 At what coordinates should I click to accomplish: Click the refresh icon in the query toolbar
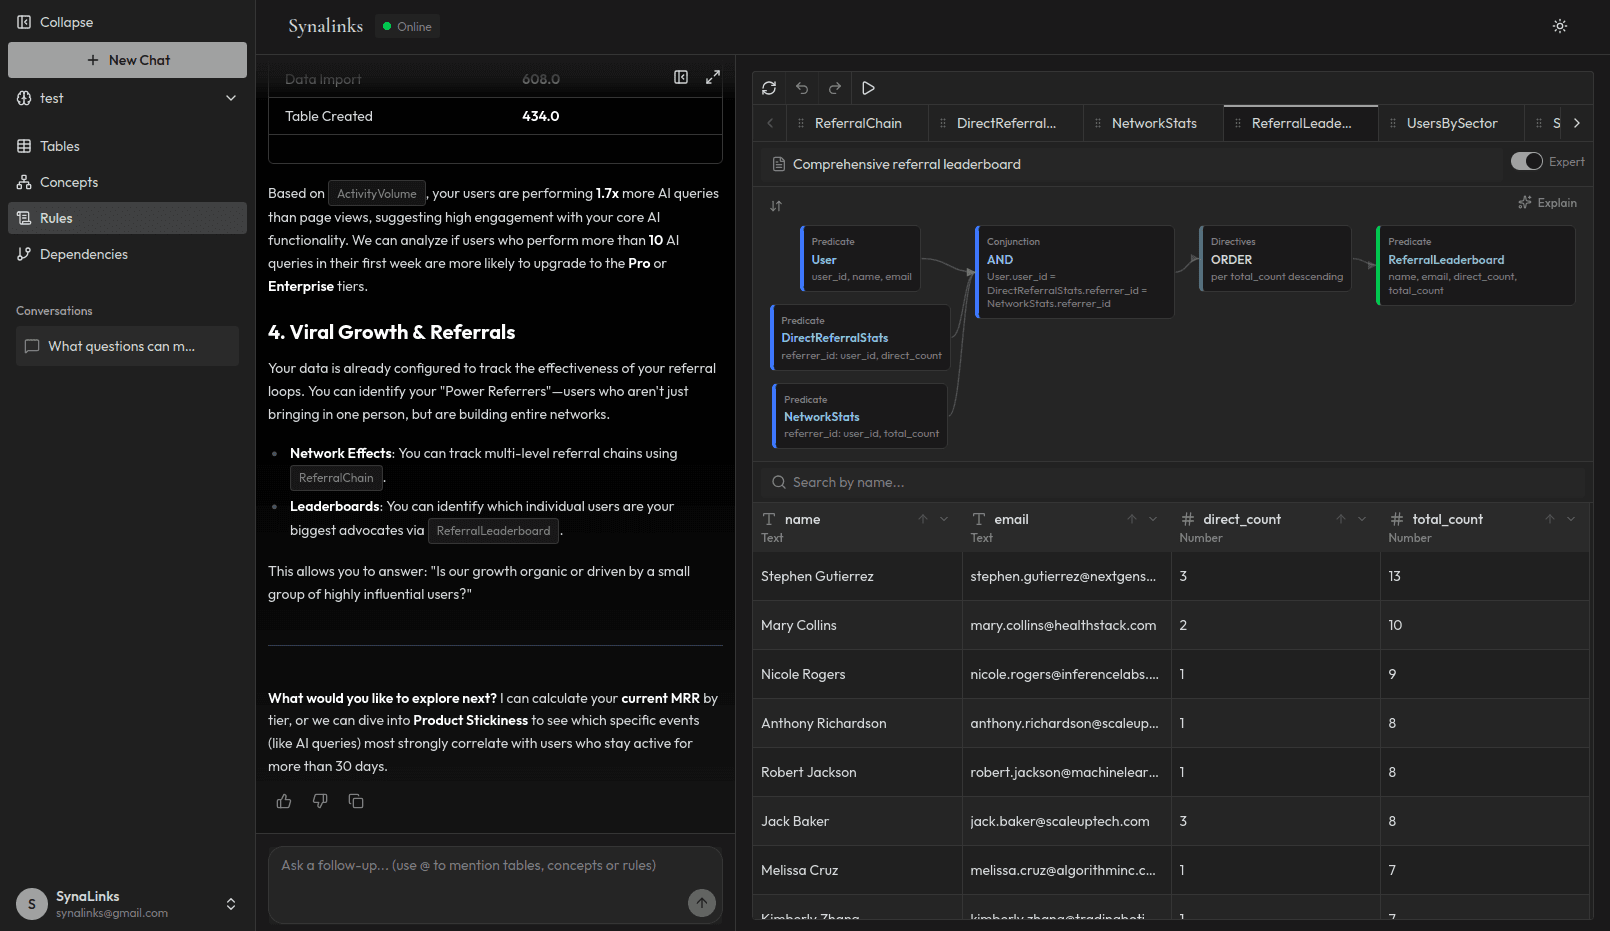pyautogui.click(x=769, y=88)
